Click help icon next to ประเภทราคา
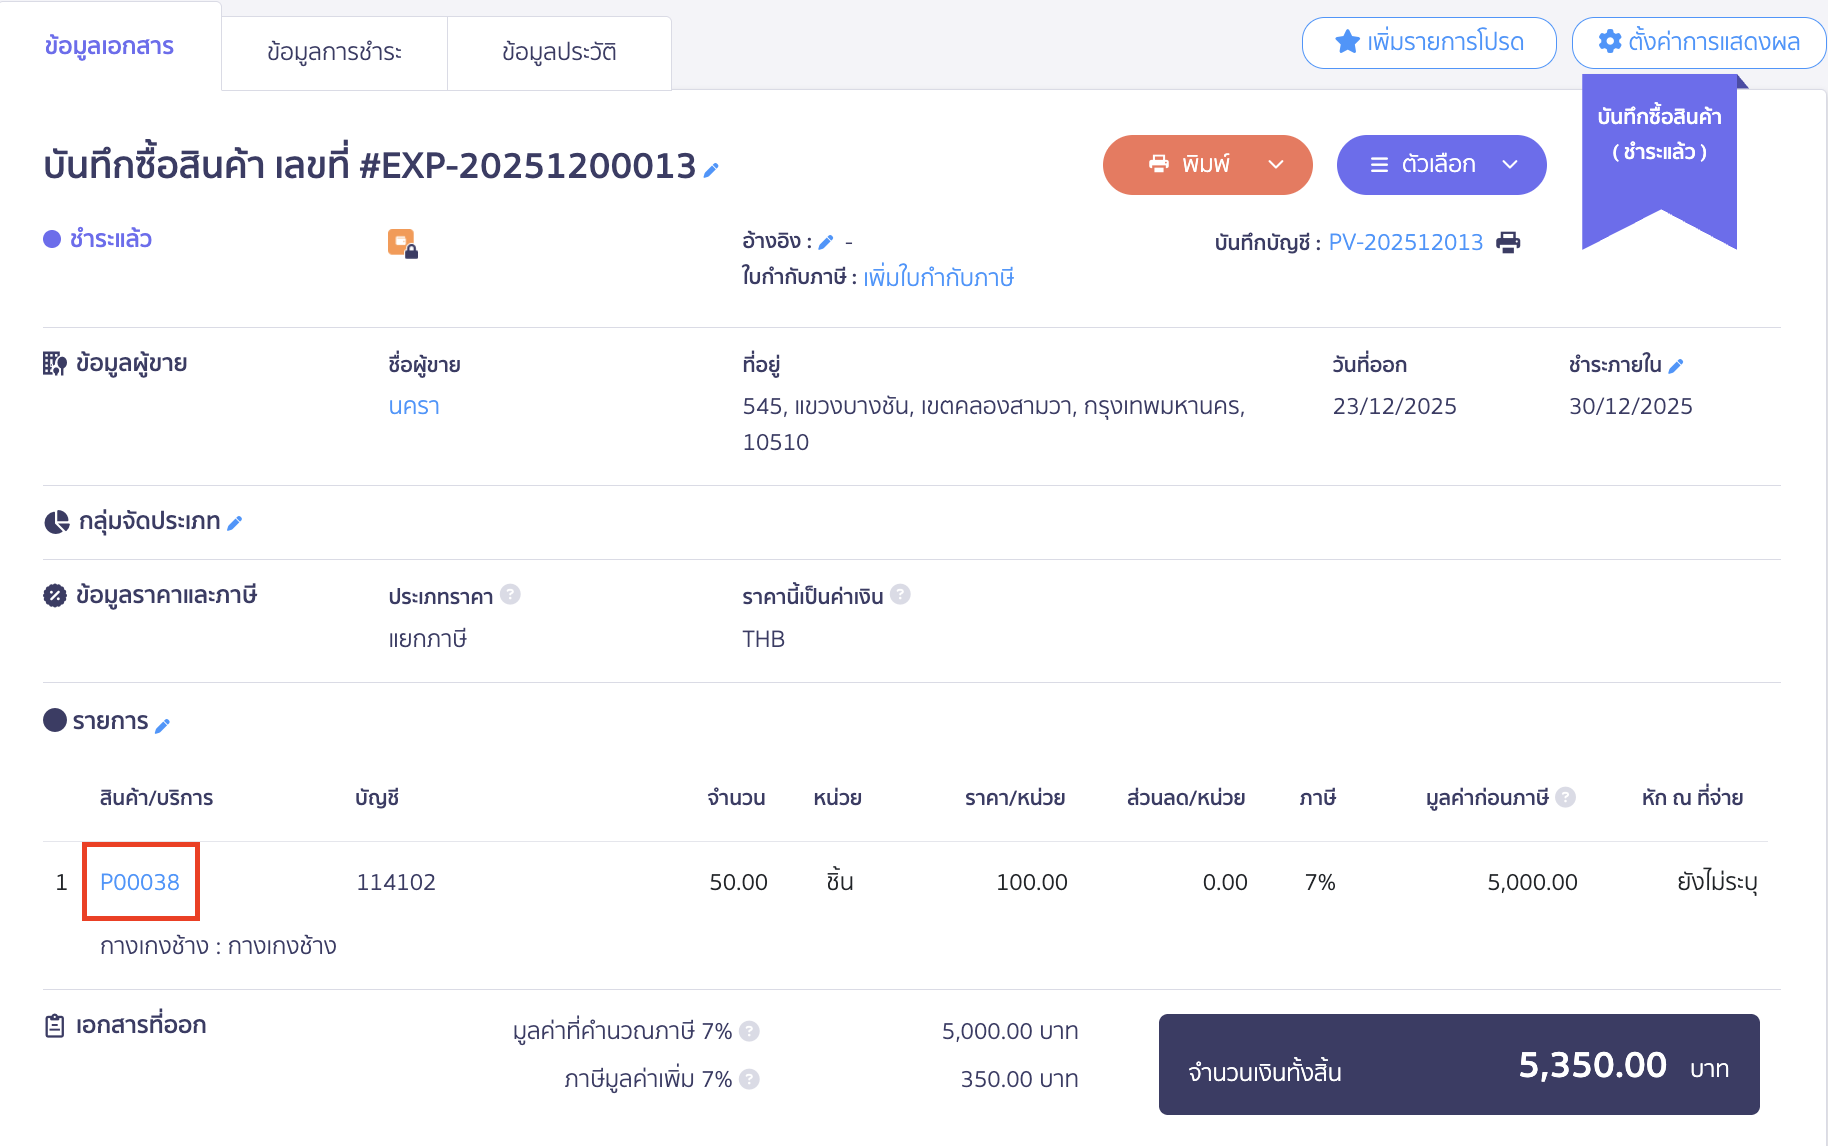Image resolution: width=1828 pixels, height=1146 pixels. tap(510, 595)
